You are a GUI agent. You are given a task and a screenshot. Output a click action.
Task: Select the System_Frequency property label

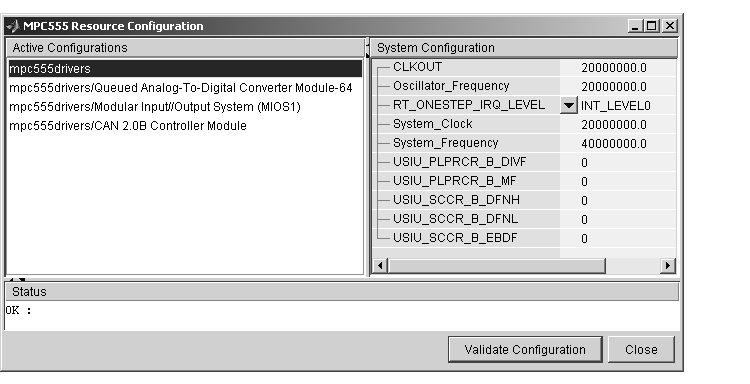click(445, 143)
